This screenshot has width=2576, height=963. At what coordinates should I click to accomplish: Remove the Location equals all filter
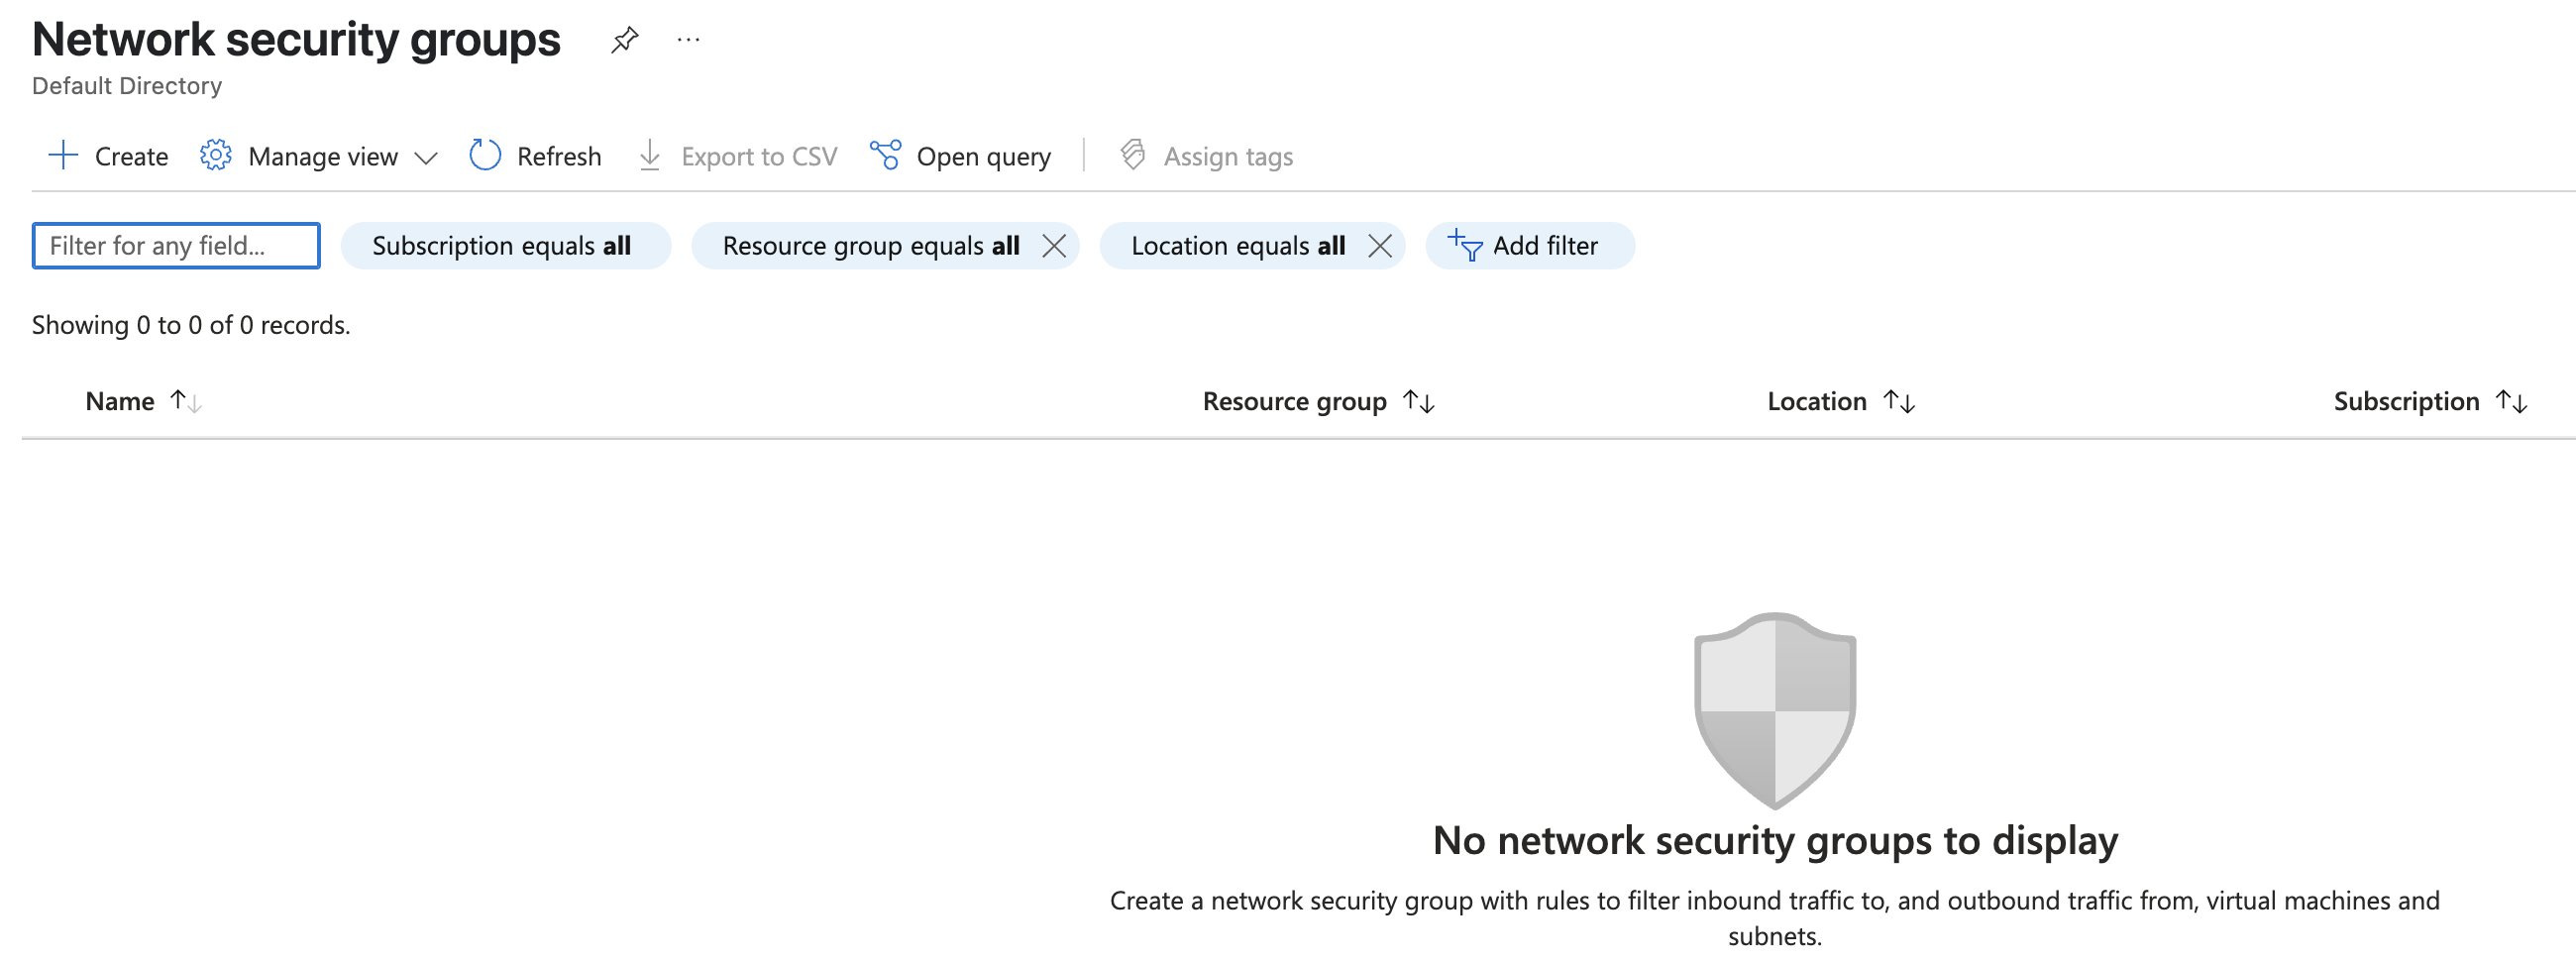[1380, 246]
